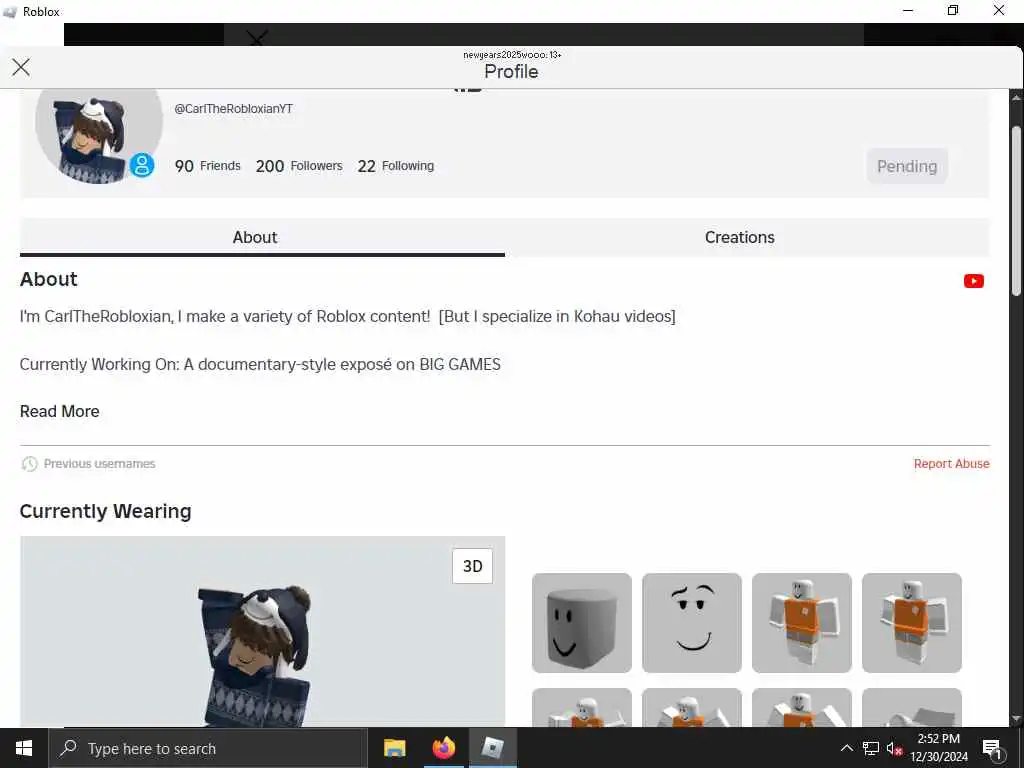Switch to the Creations tab

pyautogui.click(x=739, y=238)
